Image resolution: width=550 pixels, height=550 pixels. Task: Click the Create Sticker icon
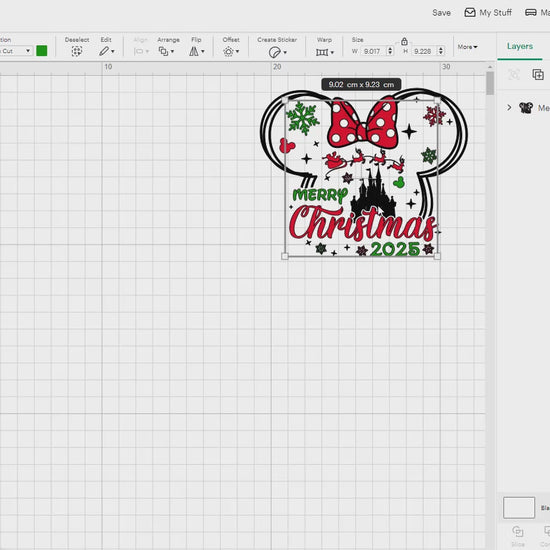[x=277, y=52]
